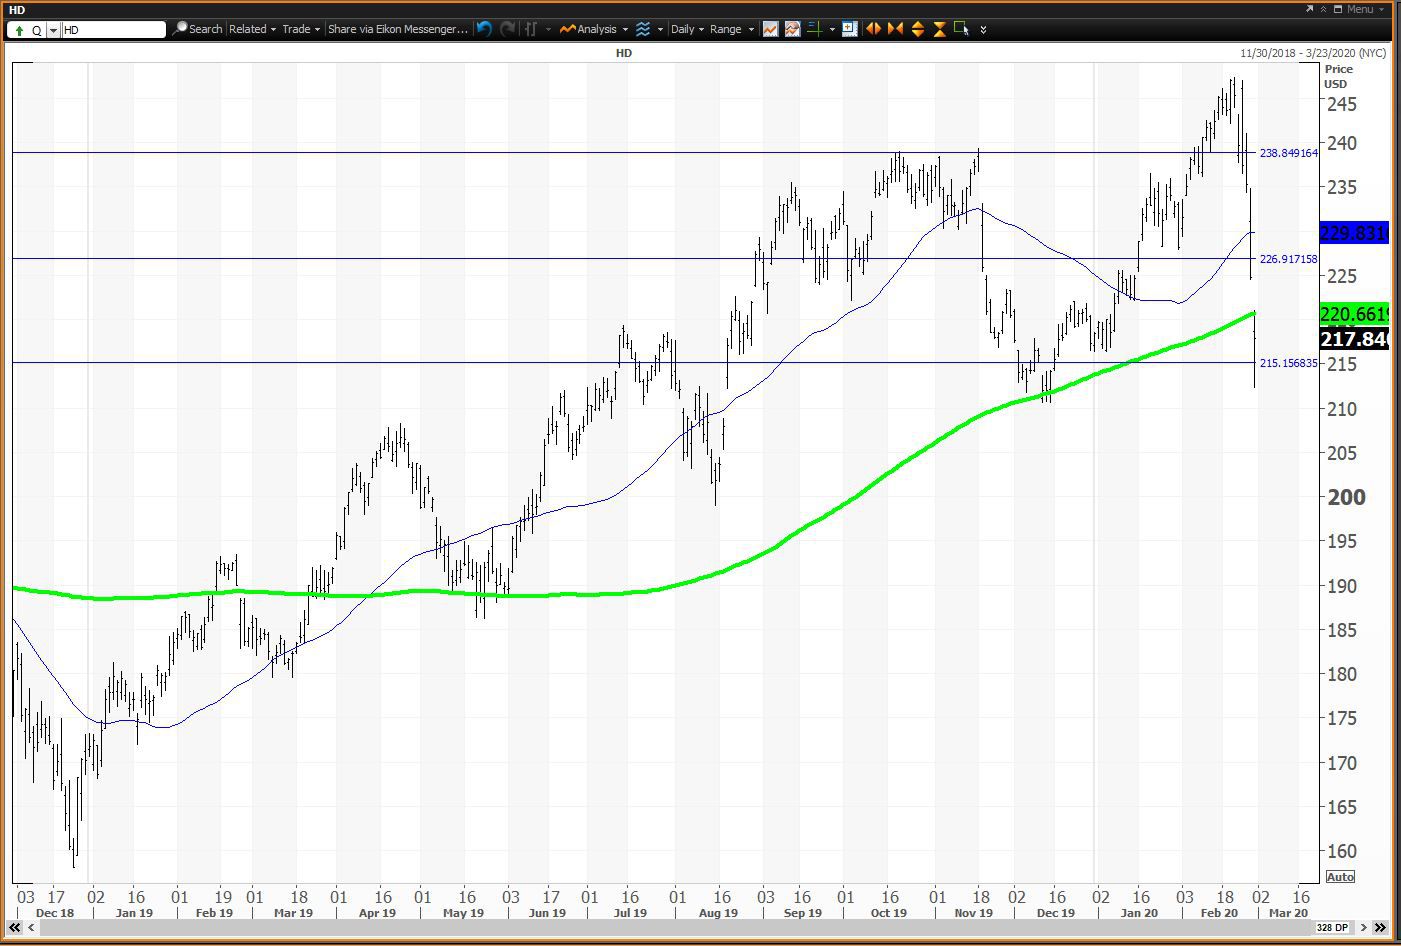This screenshot has height=946, width=1401.
Task: Open the Daily interval dropdown
Action: [687, 29]
